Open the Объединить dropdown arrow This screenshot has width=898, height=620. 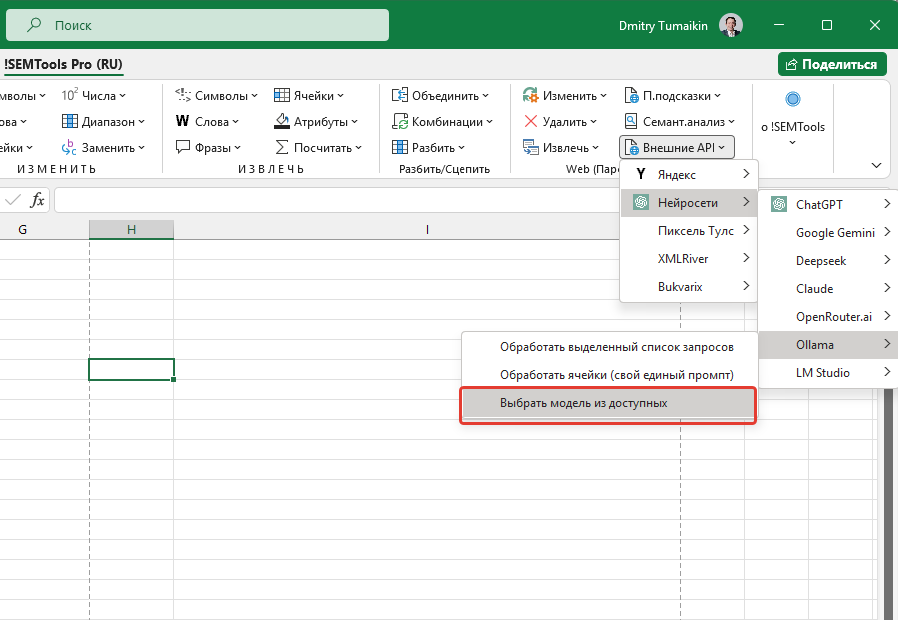[x=486, y=96]
